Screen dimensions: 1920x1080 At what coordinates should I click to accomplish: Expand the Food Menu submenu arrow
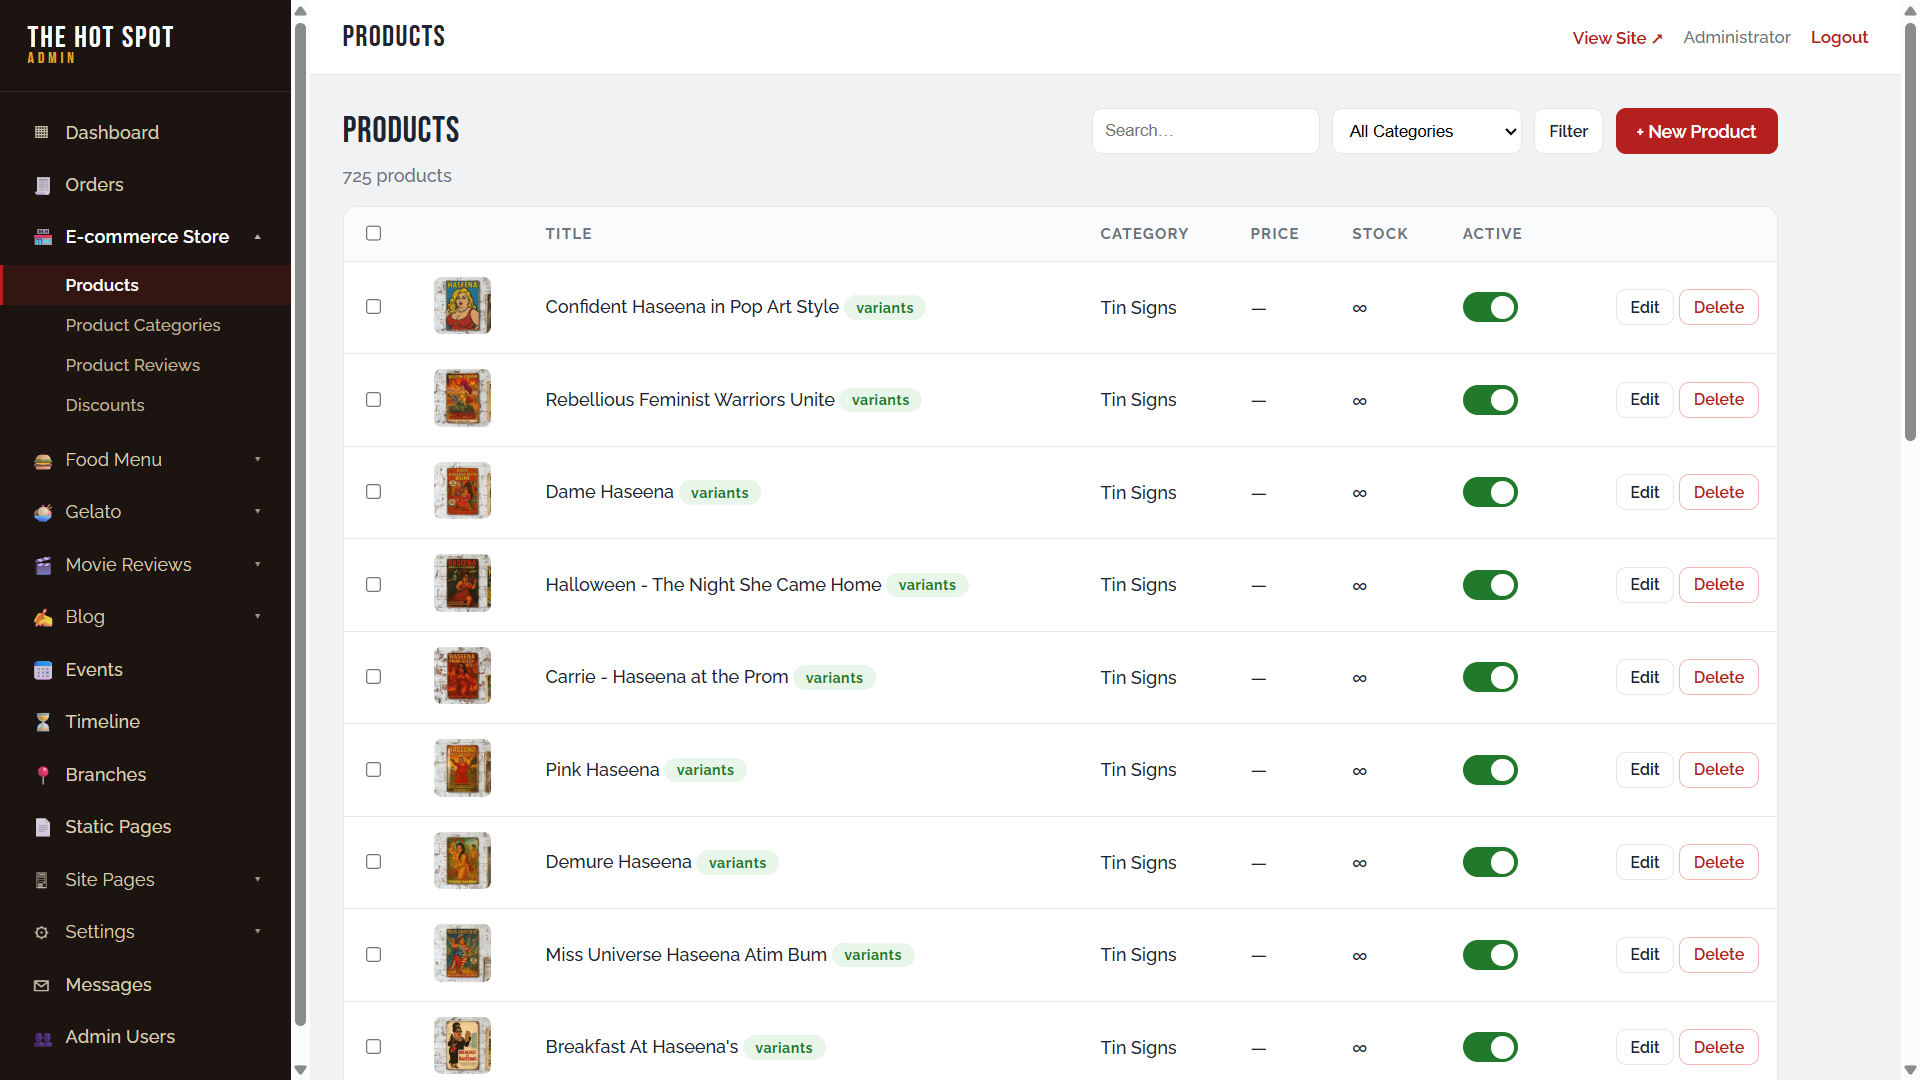click(x=258, y=460)
